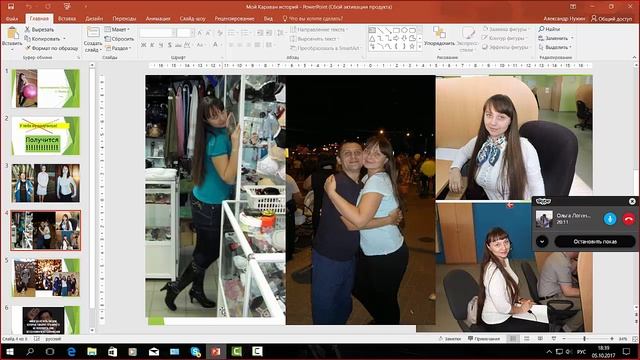Switch to Normal view in status bar
The width and height of the screenshot is (640, 360).
coord(513,339)
